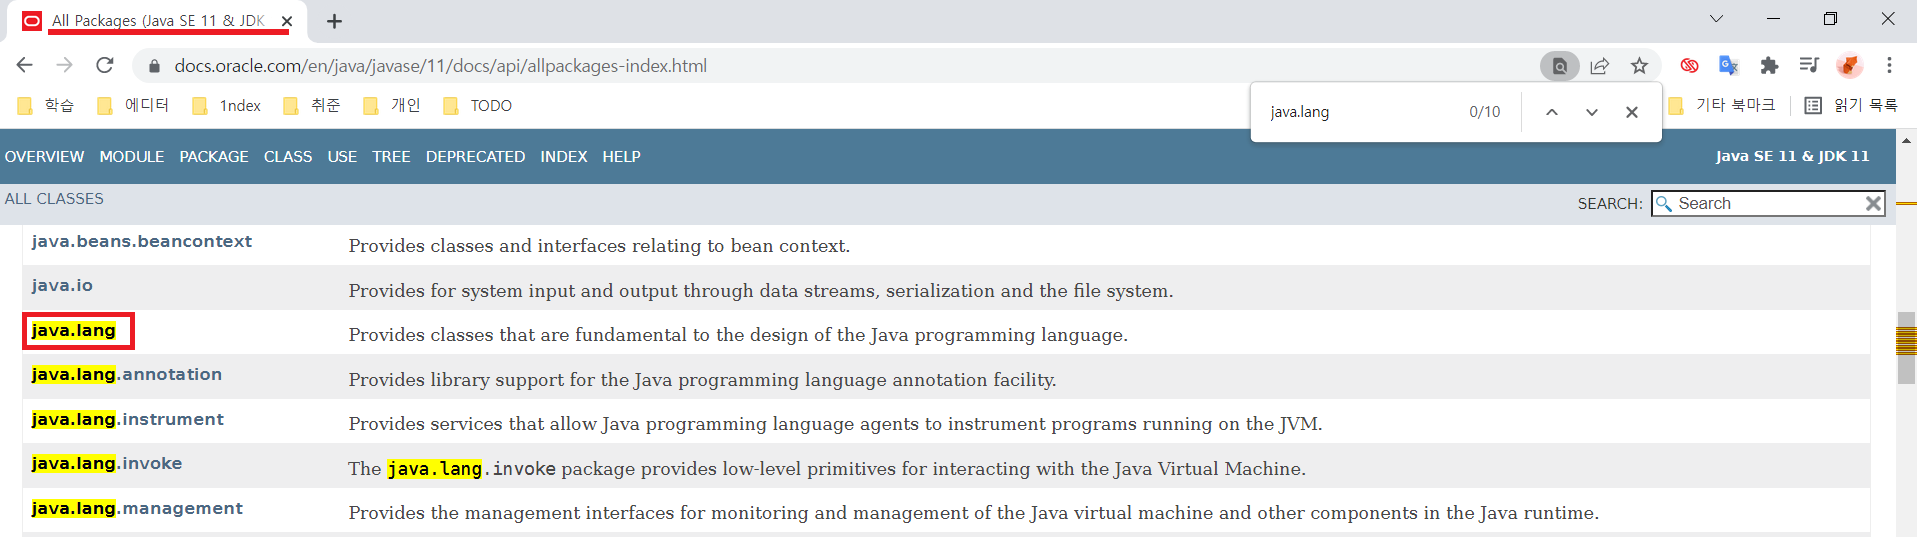Open HELP in the docs nav
The height and width of the screenshot is (537, 1917).
[621, 157]
